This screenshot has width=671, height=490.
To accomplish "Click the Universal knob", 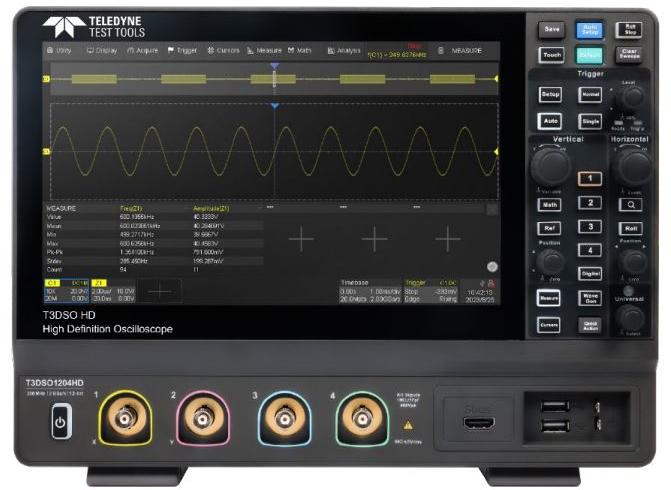I will (x=630, y=318).
